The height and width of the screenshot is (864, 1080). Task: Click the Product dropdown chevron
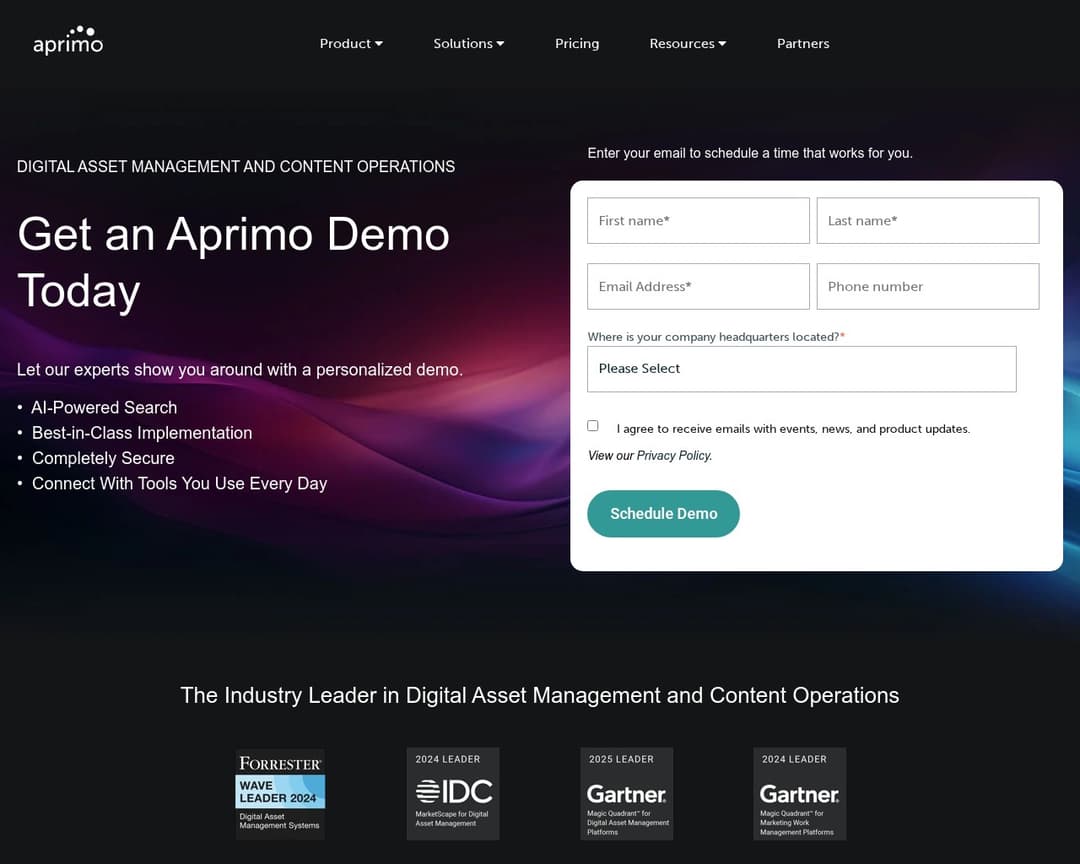pyautogui.click(x=379, y=43)
